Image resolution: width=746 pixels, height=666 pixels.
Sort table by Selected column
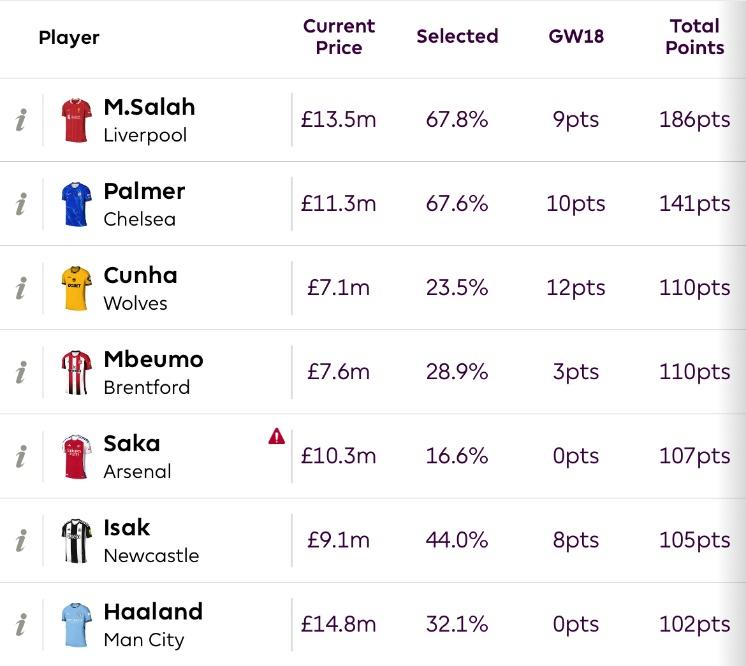pyautogui.click(x=457, y=36)
